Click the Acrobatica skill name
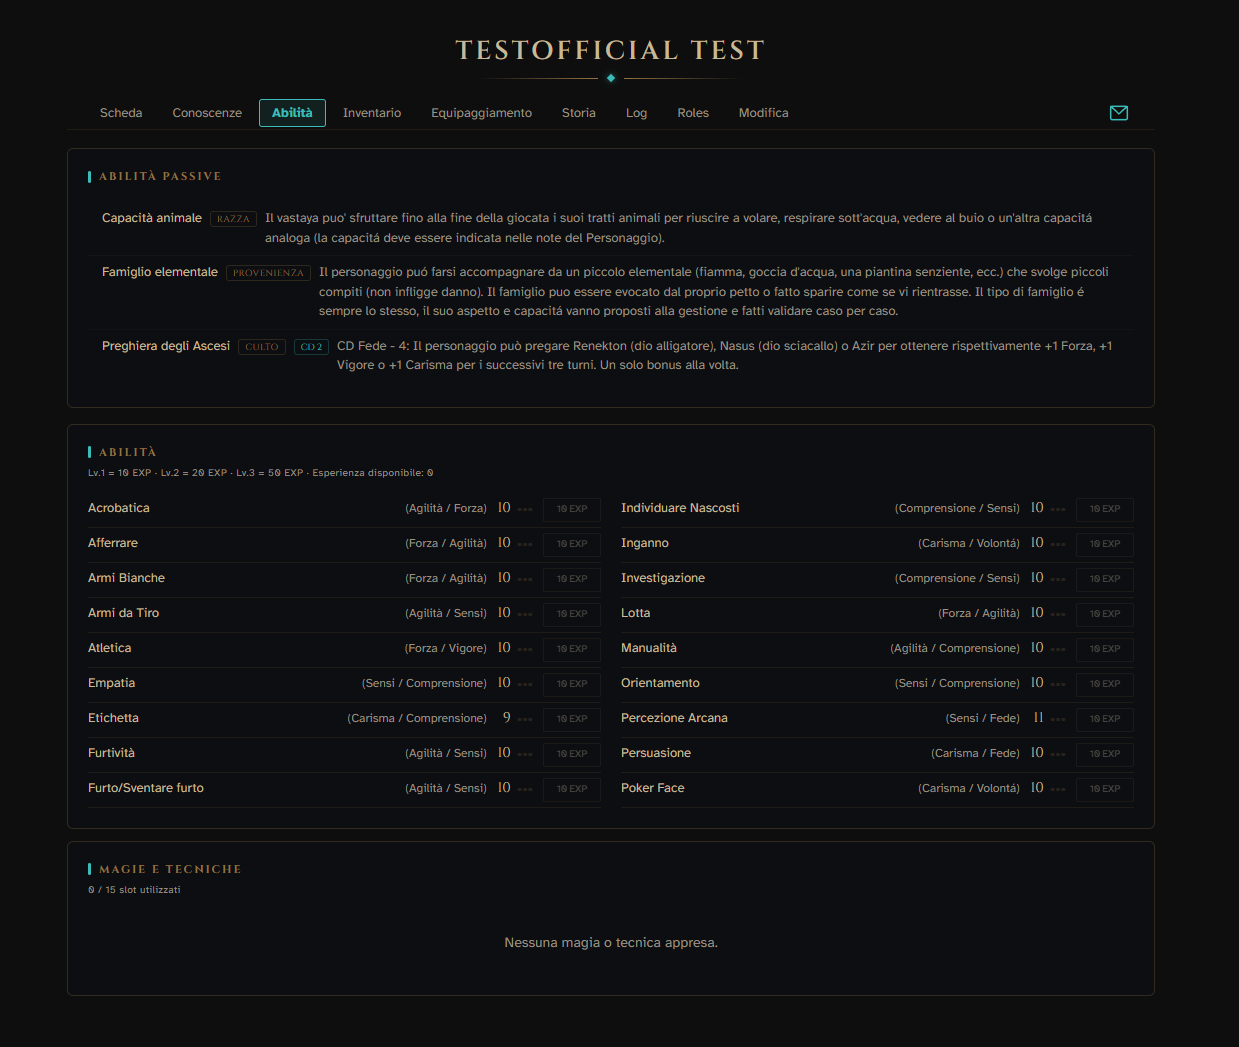Image resolution: width=1239 pixels, height=1047 pixels. point(119,508)
